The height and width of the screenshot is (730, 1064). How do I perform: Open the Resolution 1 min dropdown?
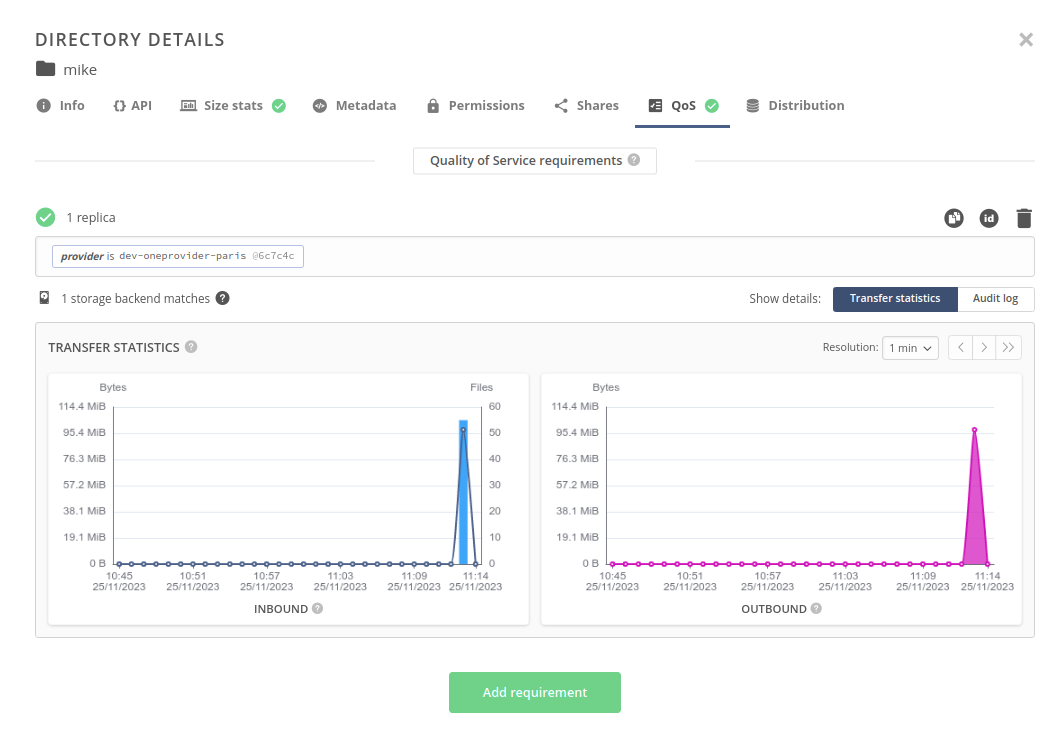click(x=910, y=348)
